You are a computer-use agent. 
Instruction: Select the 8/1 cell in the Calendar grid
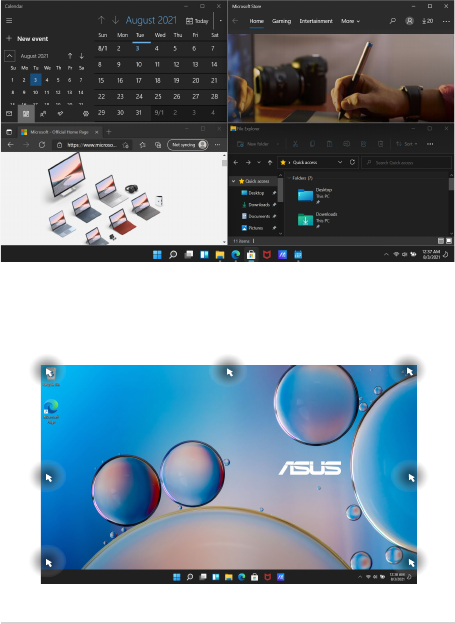coord(102,49)
